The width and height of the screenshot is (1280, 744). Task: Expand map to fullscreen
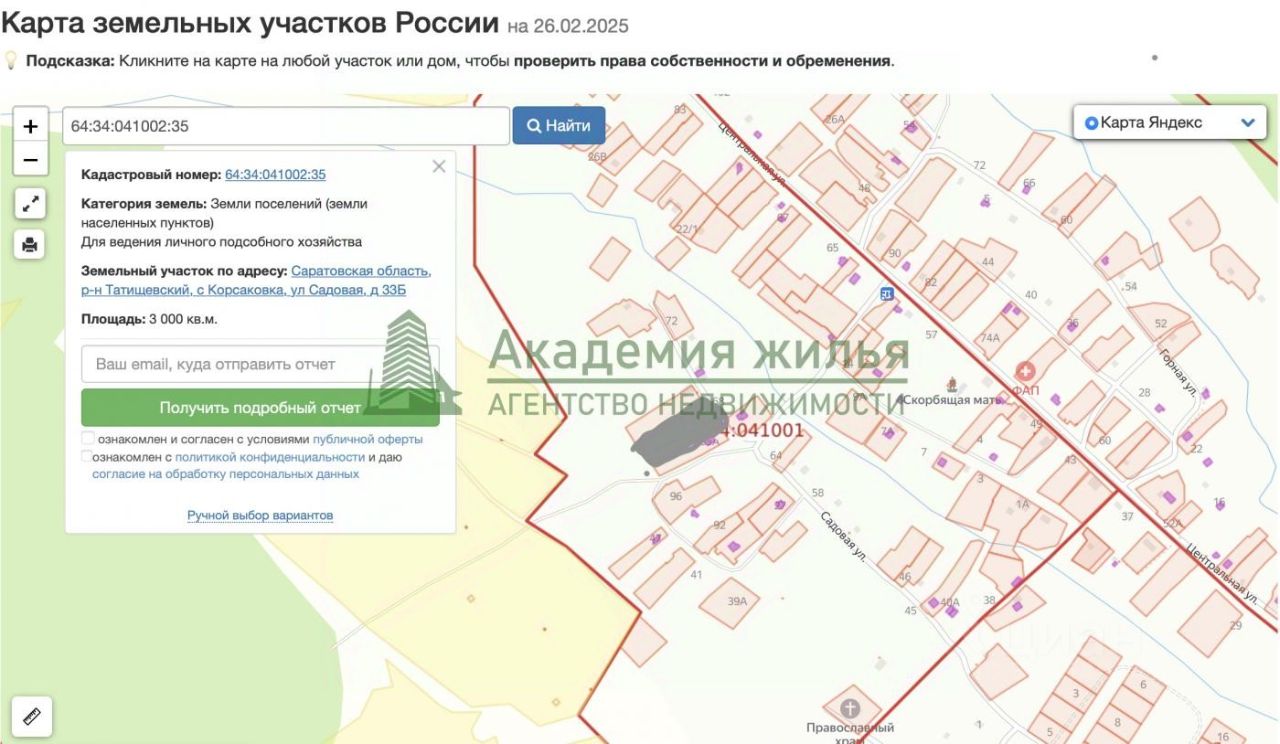pos(30,204)
